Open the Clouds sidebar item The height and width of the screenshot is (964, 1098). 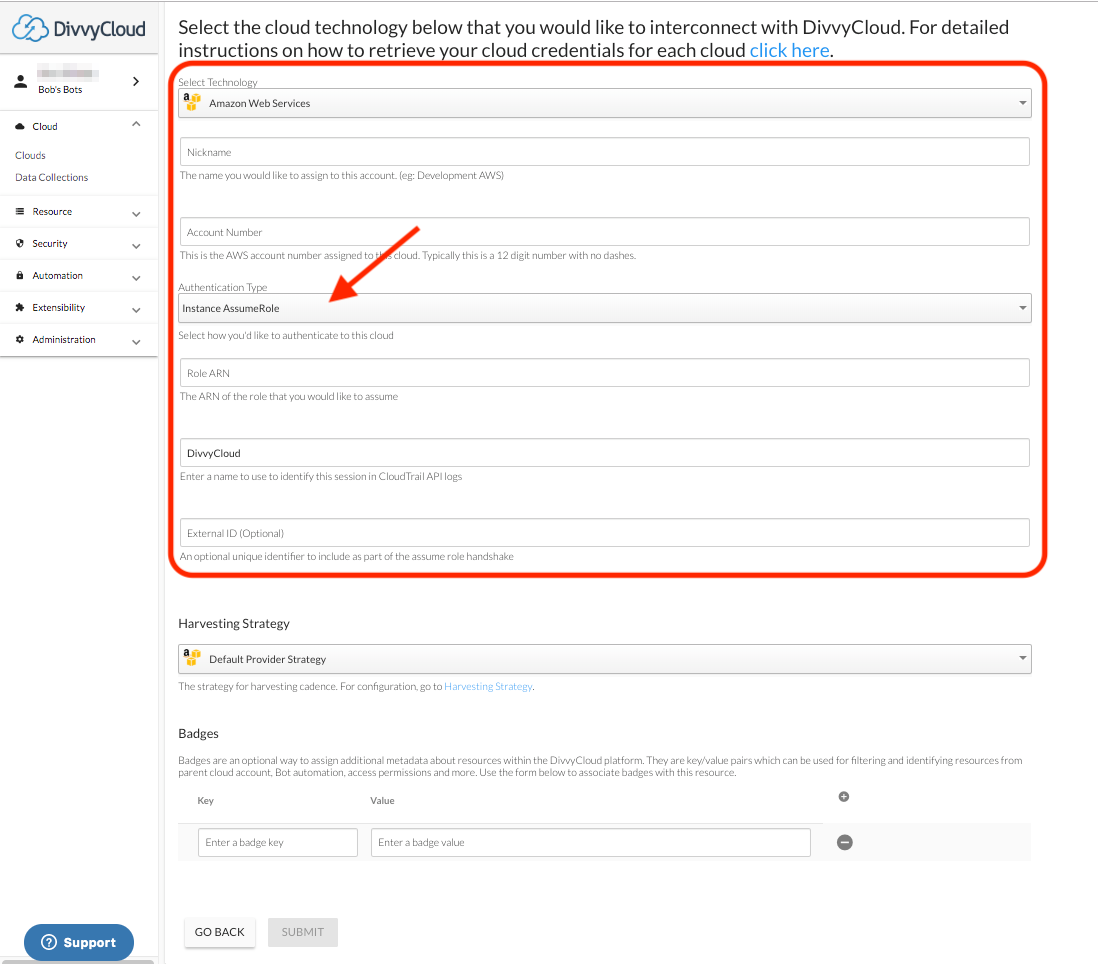30,155
